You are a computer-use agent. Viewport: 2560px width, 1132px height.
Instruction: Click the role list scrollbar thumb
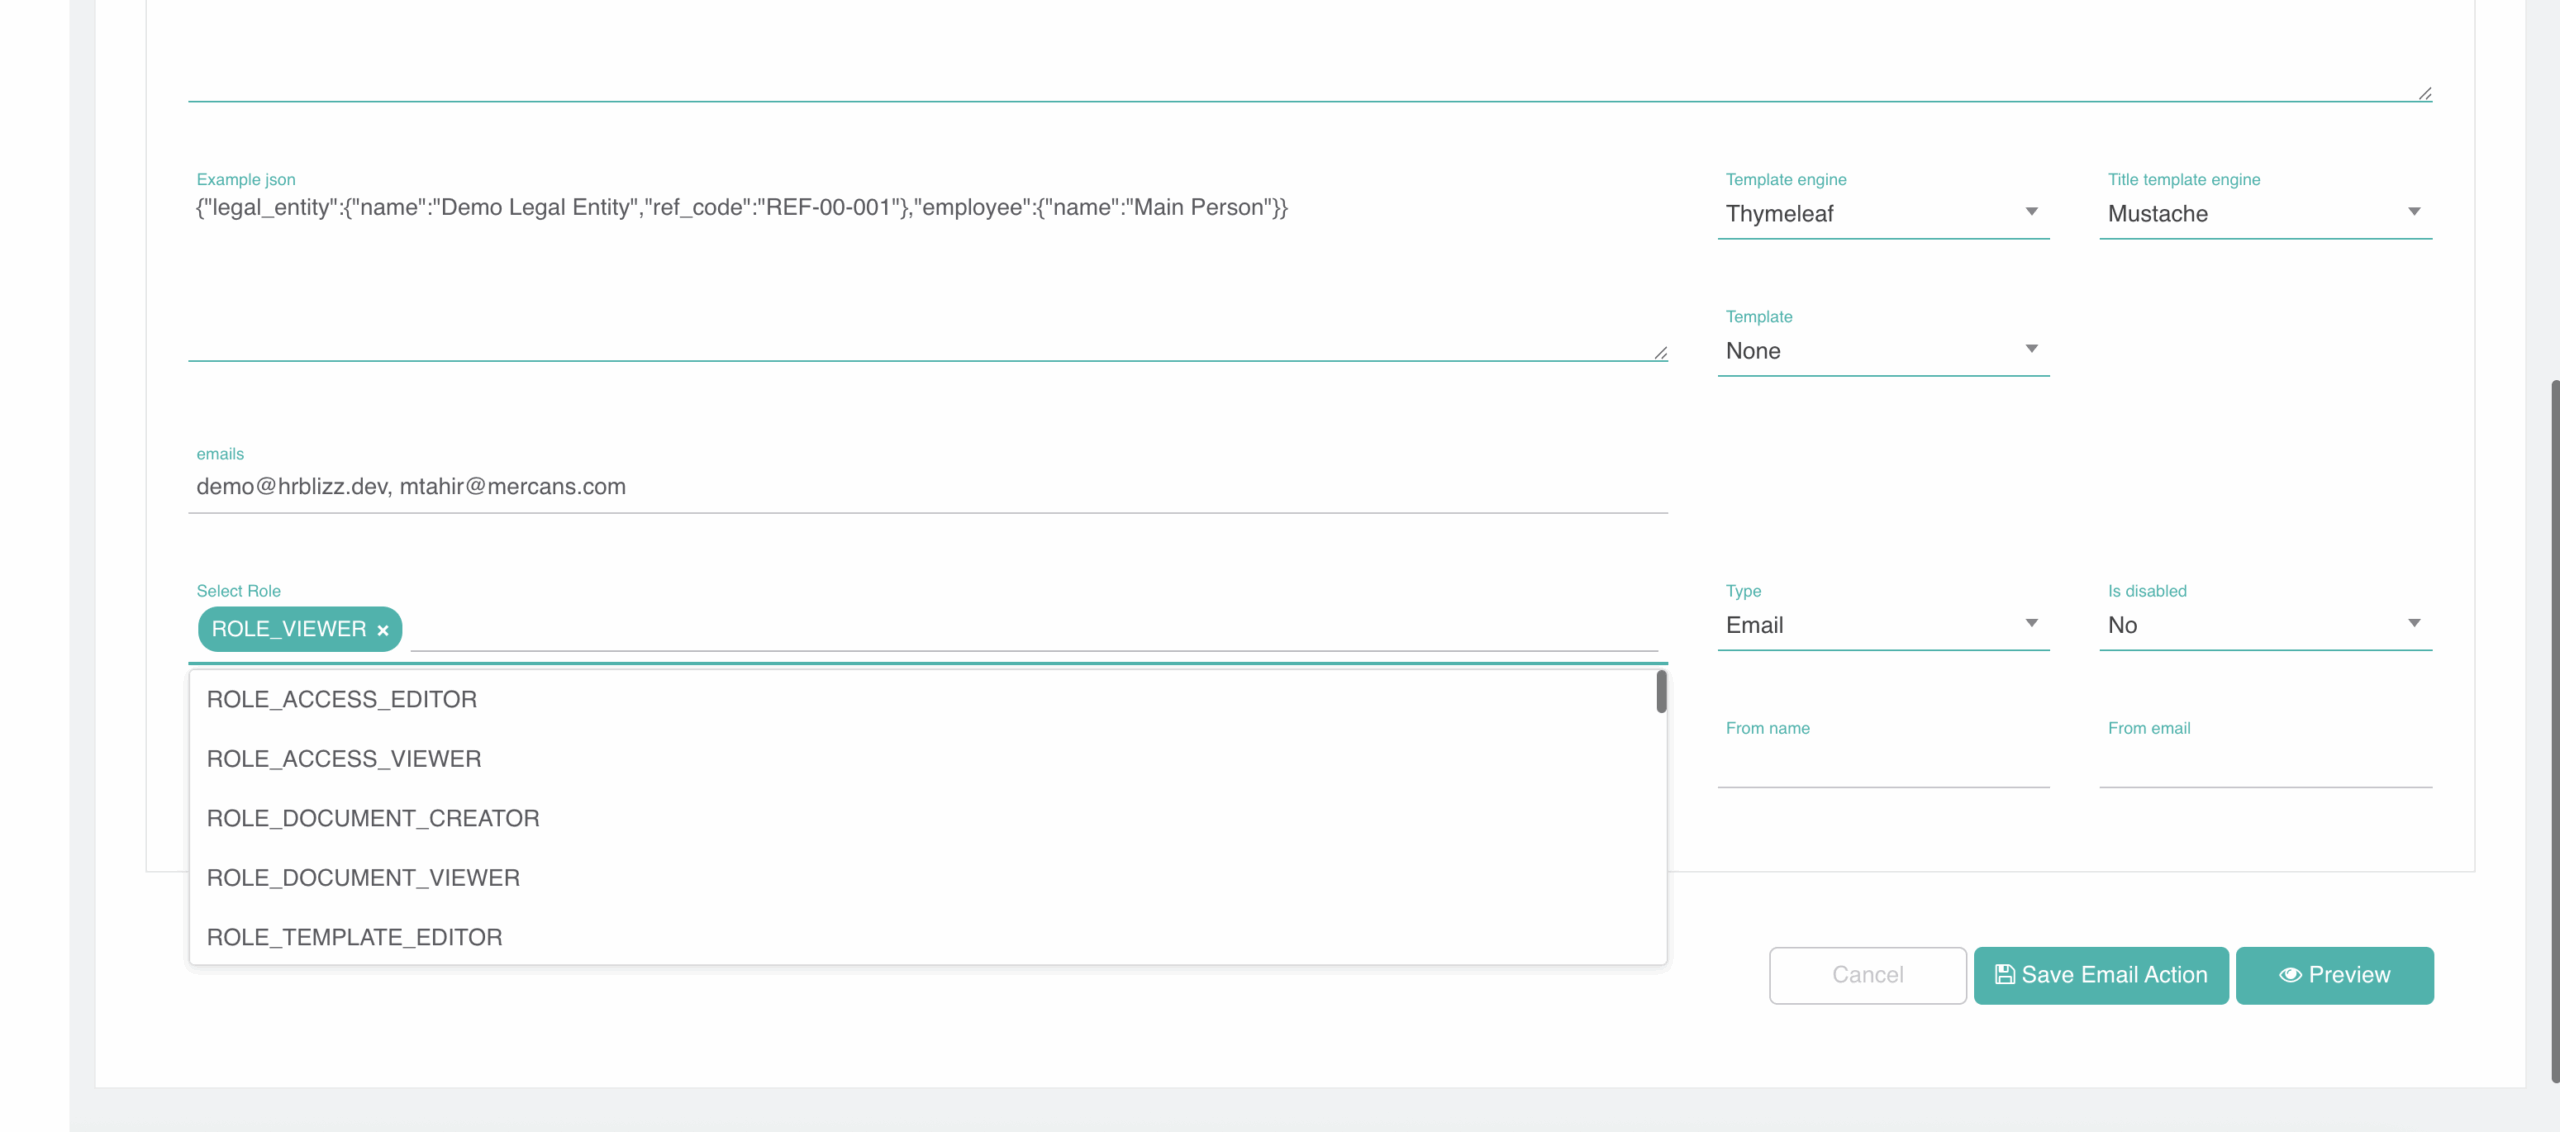click(x=1661, y=692)
